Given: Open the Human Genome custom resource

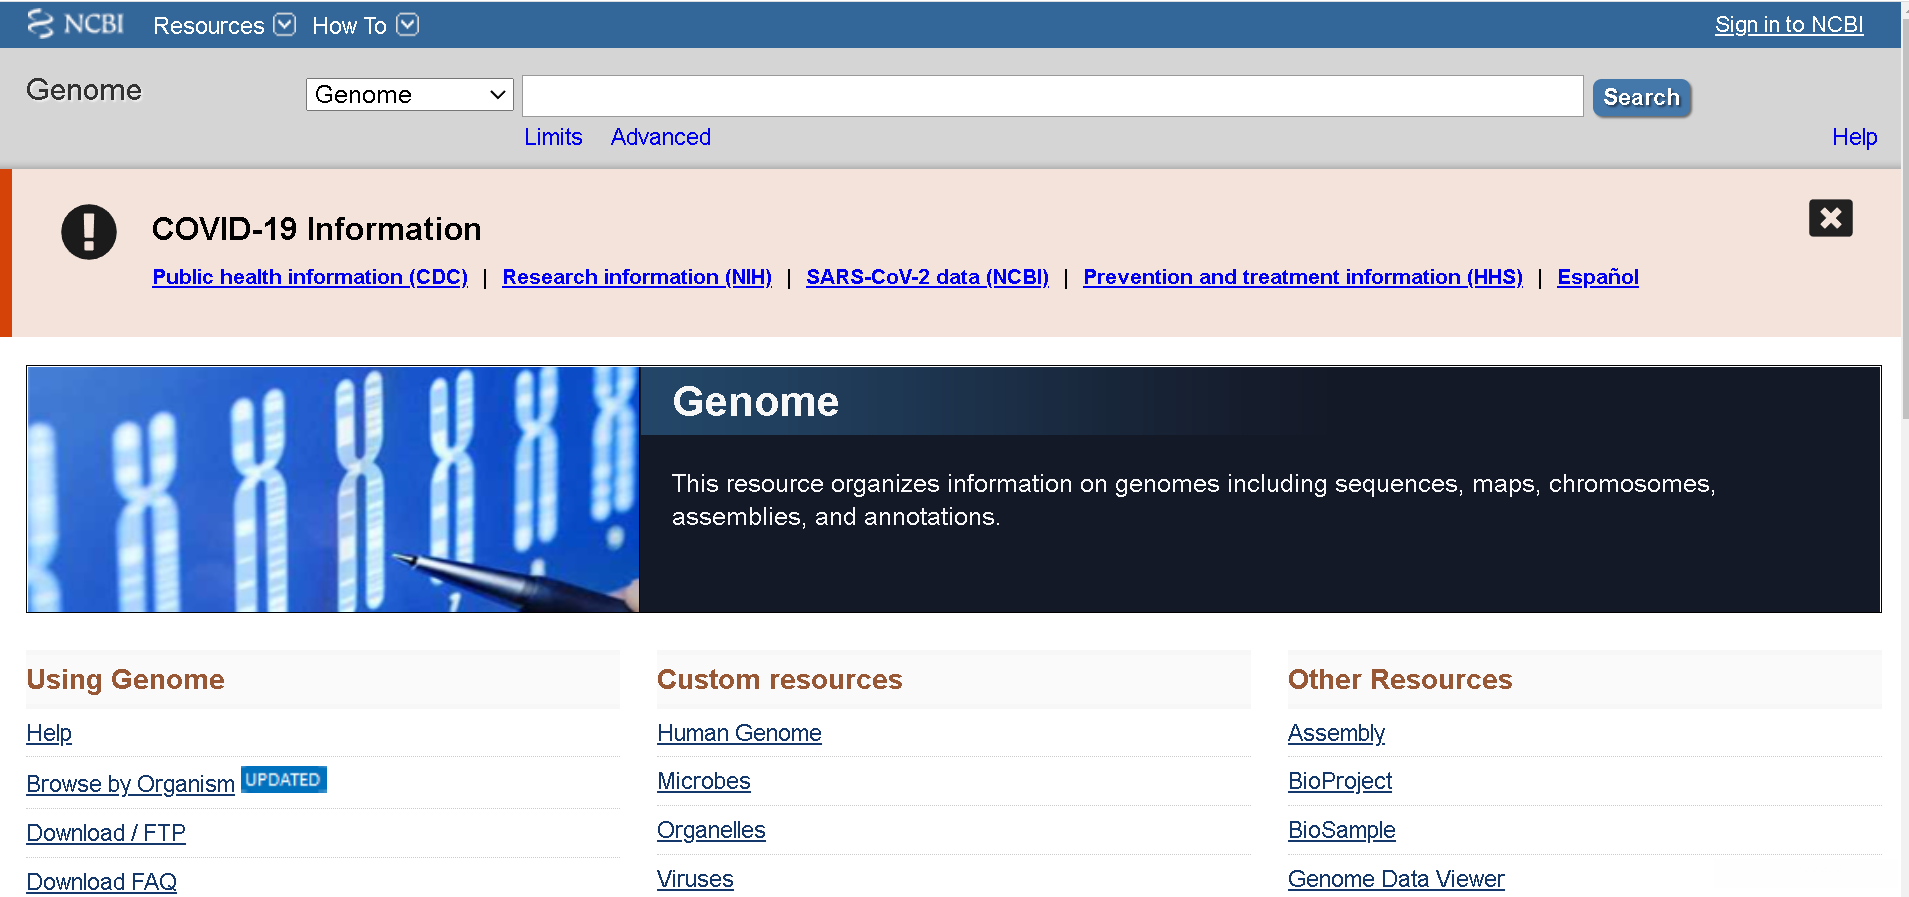Looking at the screenshot, I should click(739, 733).
